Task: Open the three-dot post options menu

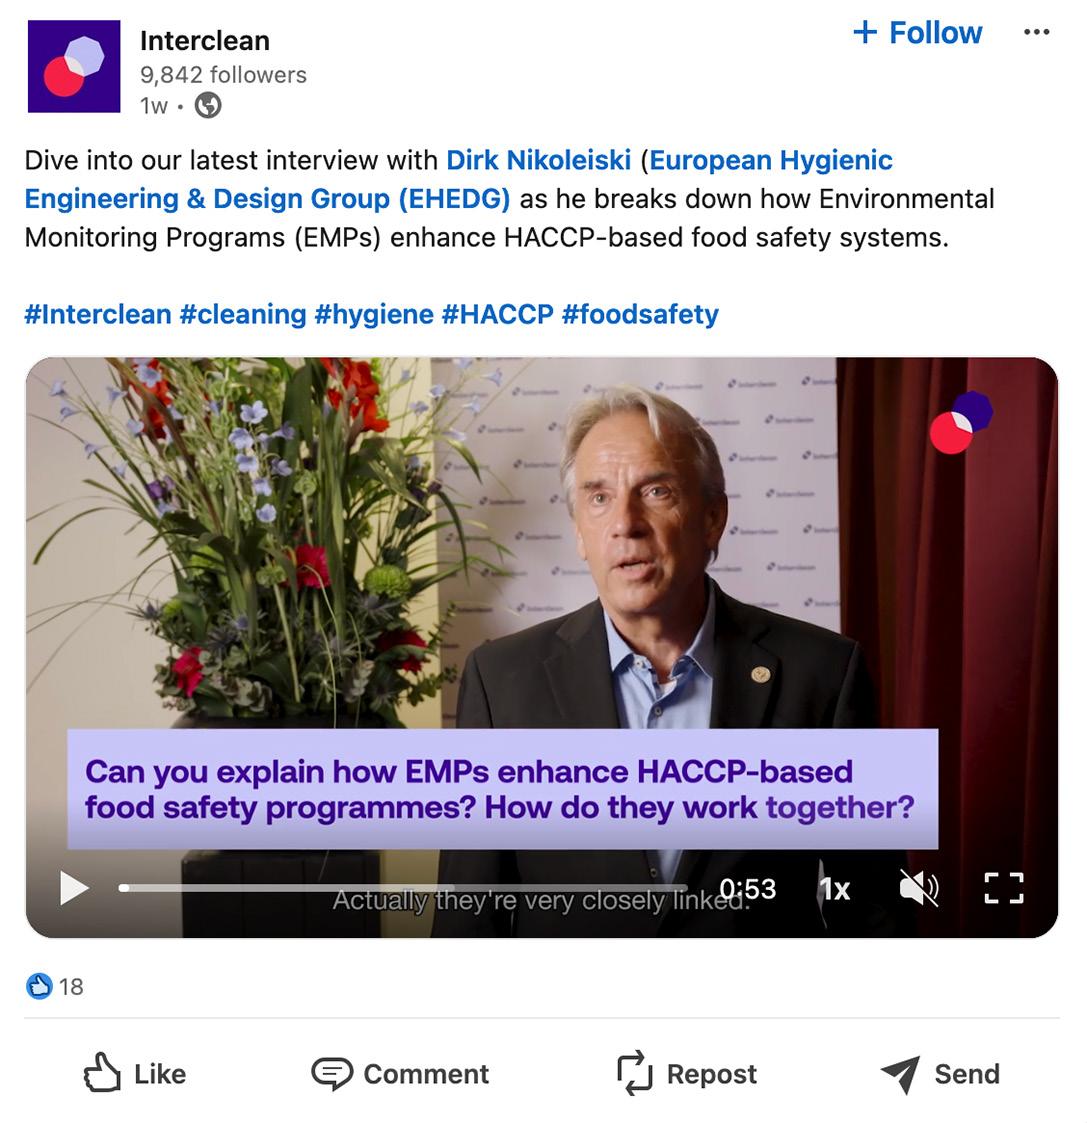Action: (1037, 33)
